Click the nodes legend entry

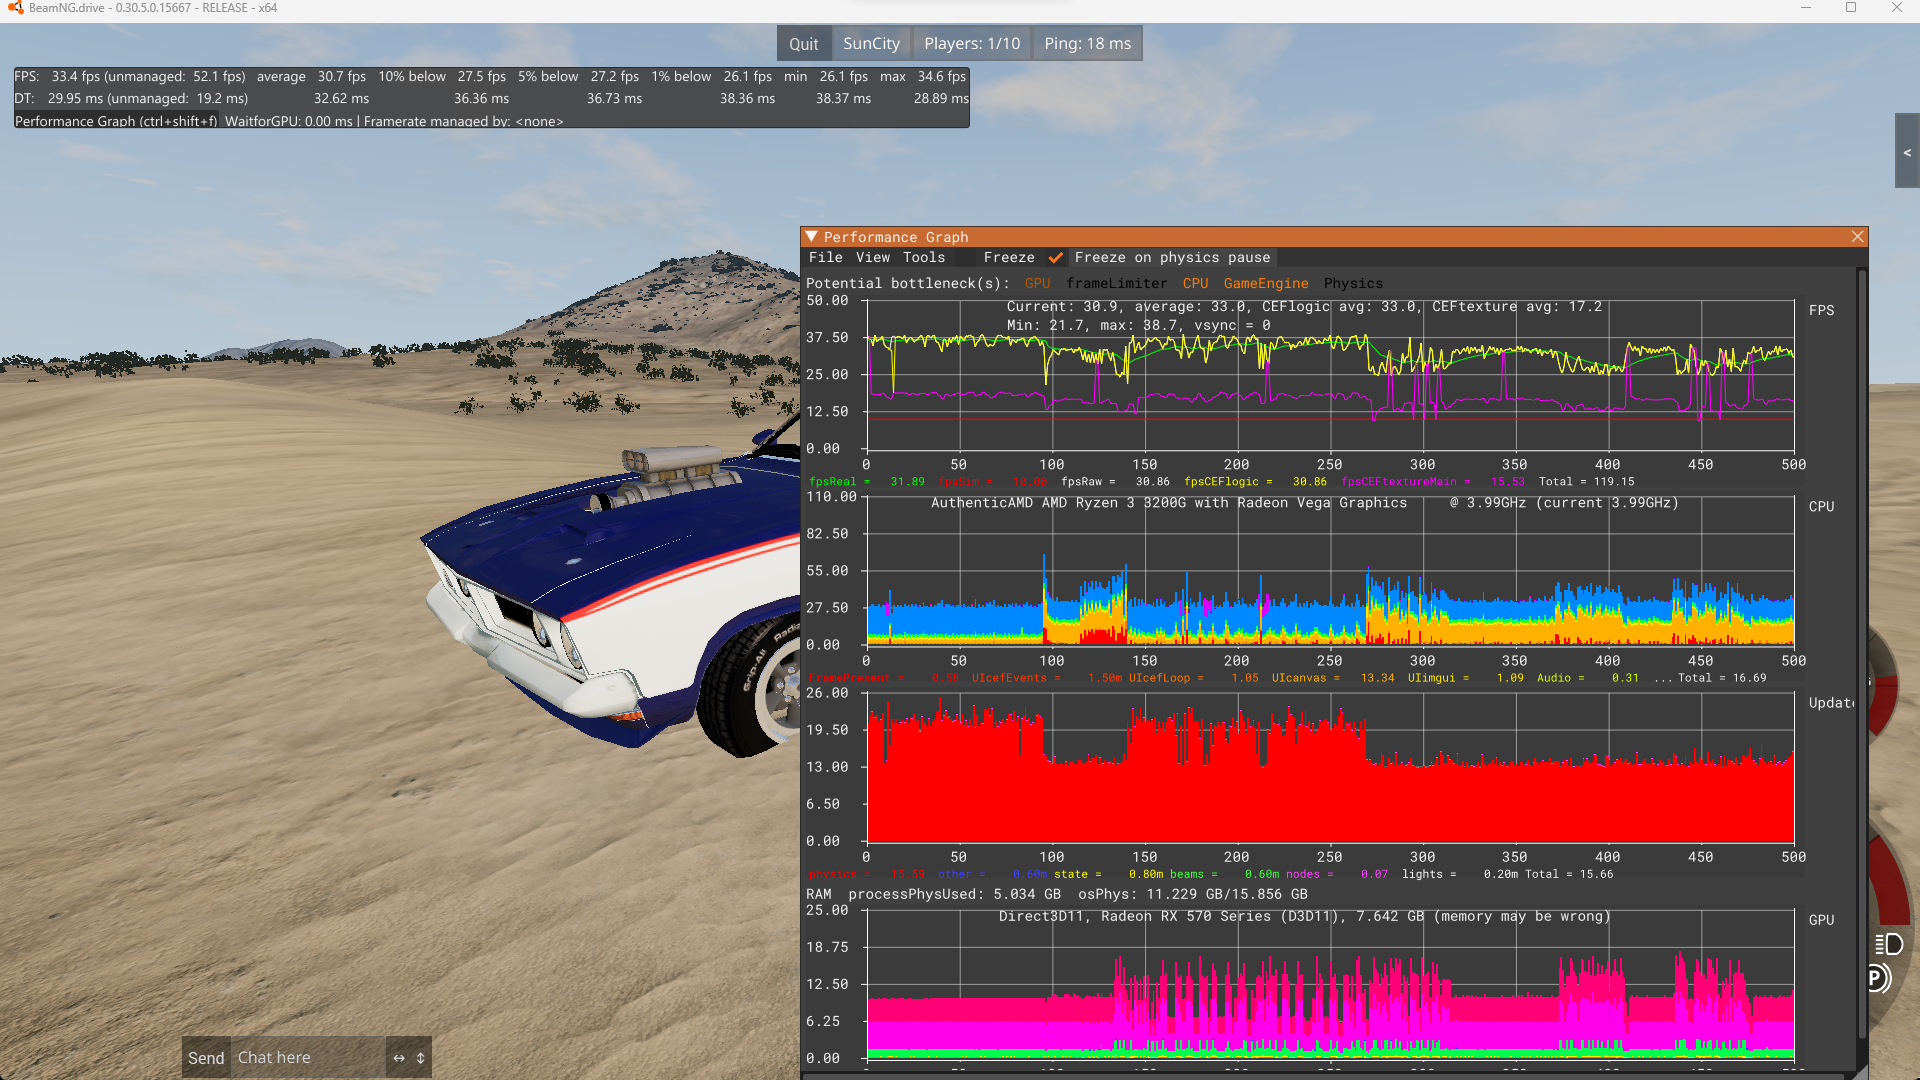[1337, 874]
